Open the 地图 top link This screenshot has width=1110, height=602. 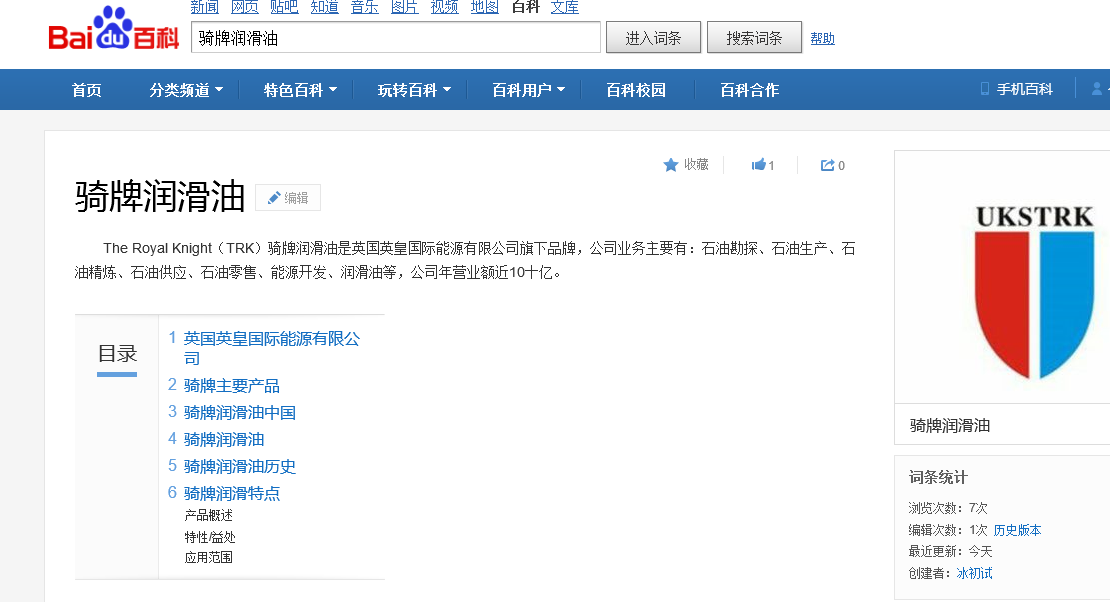tap(485, 7)
